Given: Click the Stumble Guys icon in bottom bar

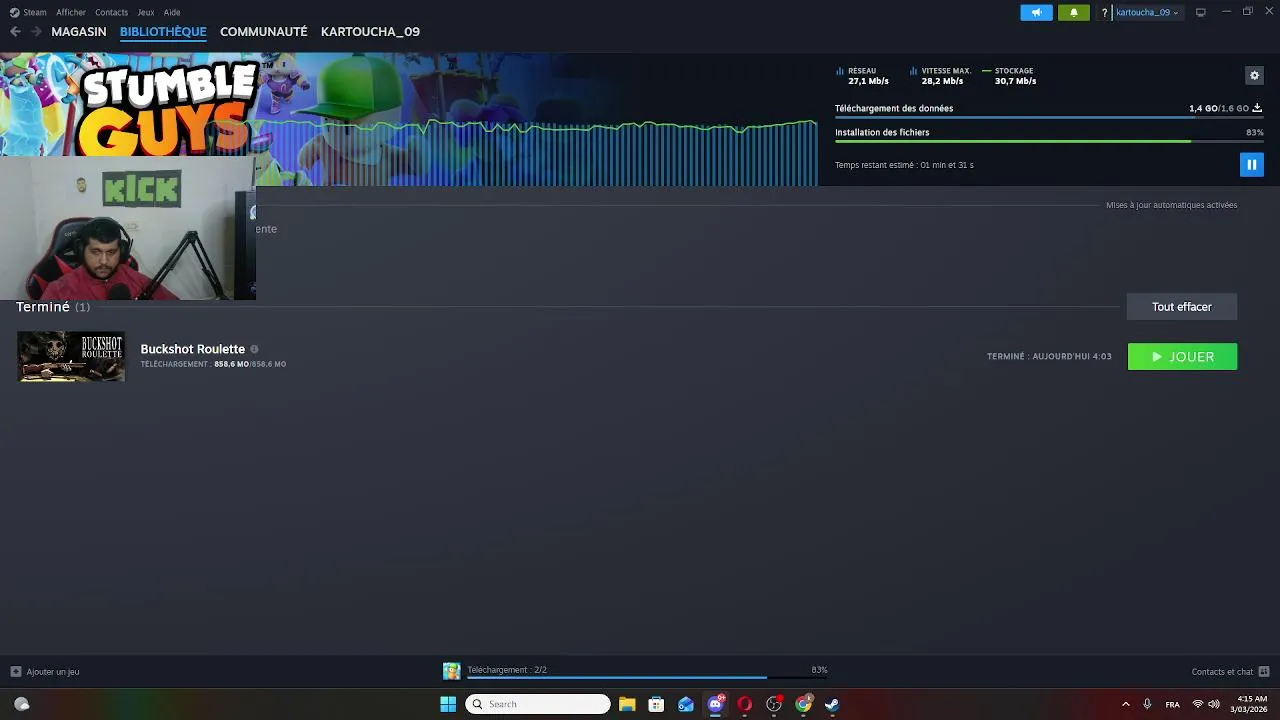Looking at the screenshot, I should (x=452, y=671).
